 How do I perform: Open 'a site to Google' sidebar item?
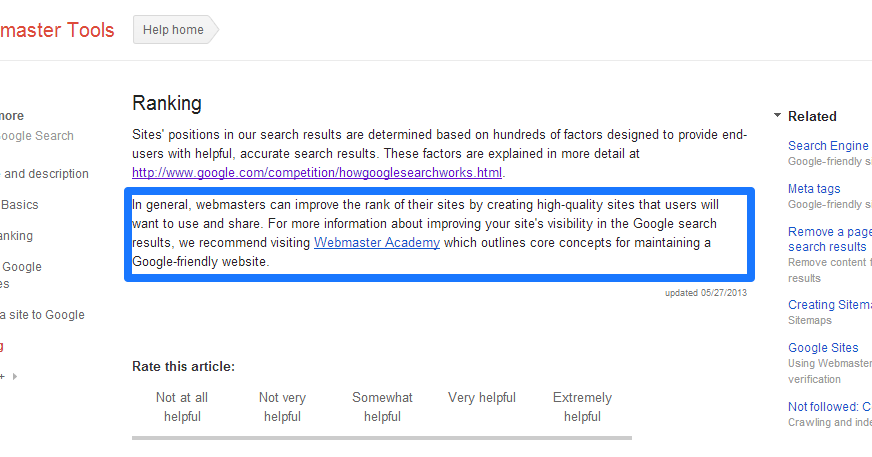pos(43,315)
